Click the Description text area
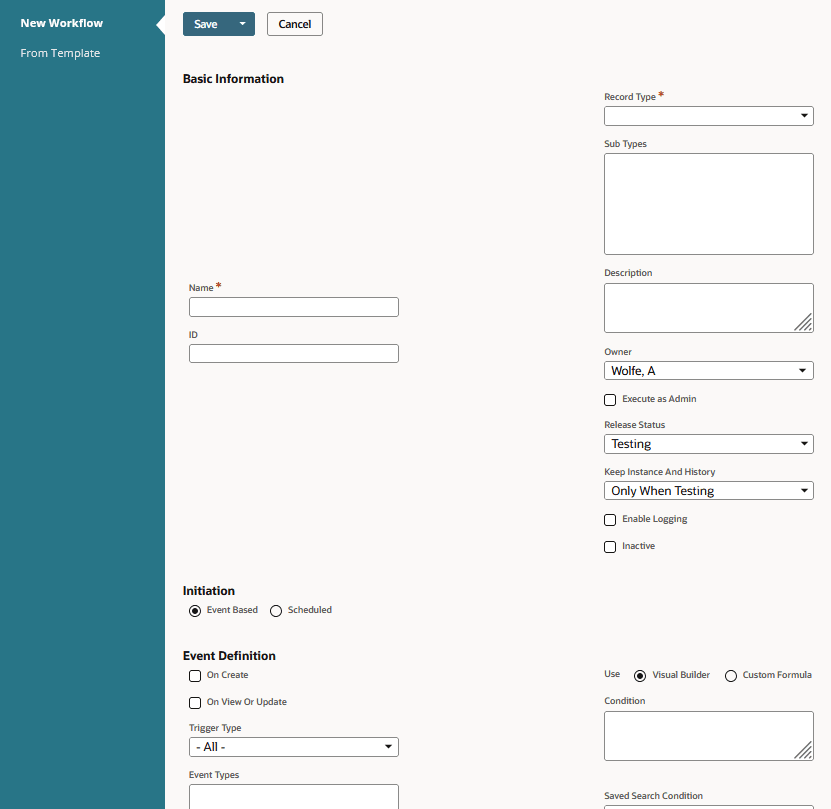The width and height of the screenshot is (831, 809). (x=709, y=308)
